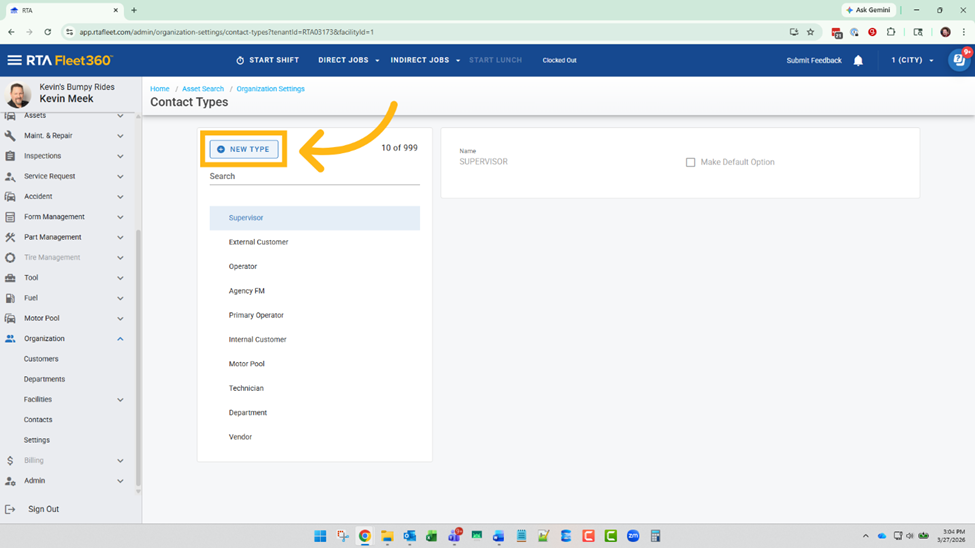
Task: Collapse the Organization sidebar section
Action: coord(120,339)
